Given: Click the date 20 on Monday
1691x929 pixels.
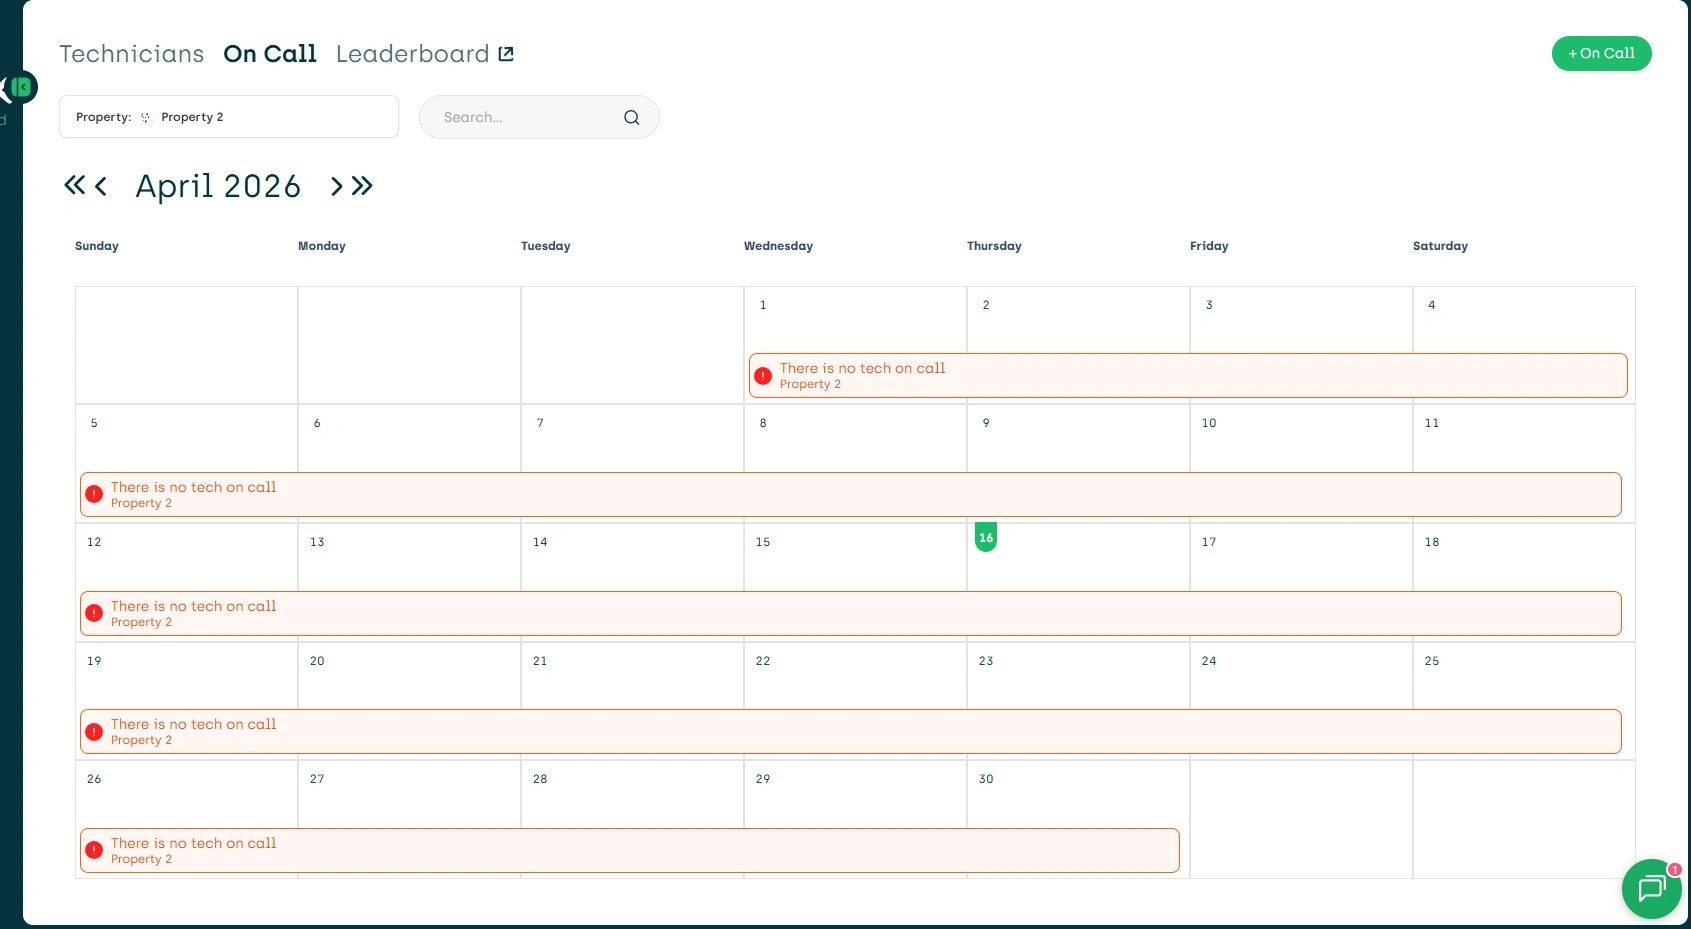Looking at the screenshot, I should (x=317, y=661).
